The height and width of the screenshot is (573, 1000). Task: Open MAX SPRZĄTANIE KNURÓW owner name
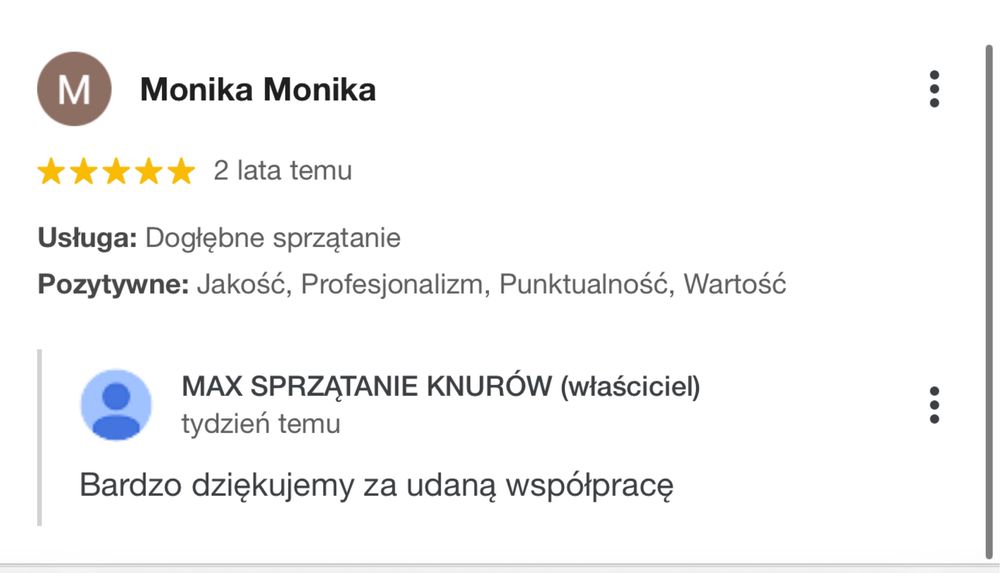click(x=440, y=387)
